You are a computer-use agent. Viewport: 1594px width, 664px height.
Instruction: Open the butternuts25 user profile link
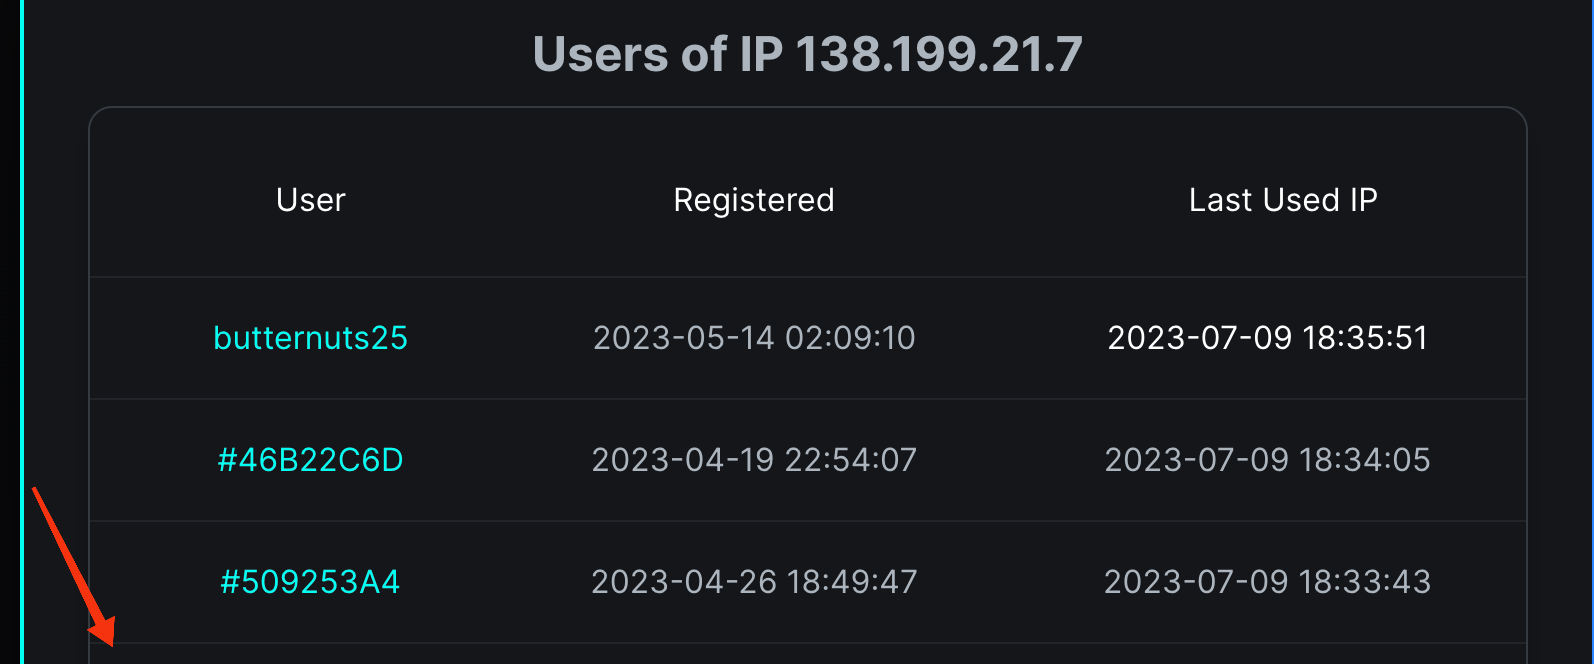pyautogui.click(x=310, y=338)
